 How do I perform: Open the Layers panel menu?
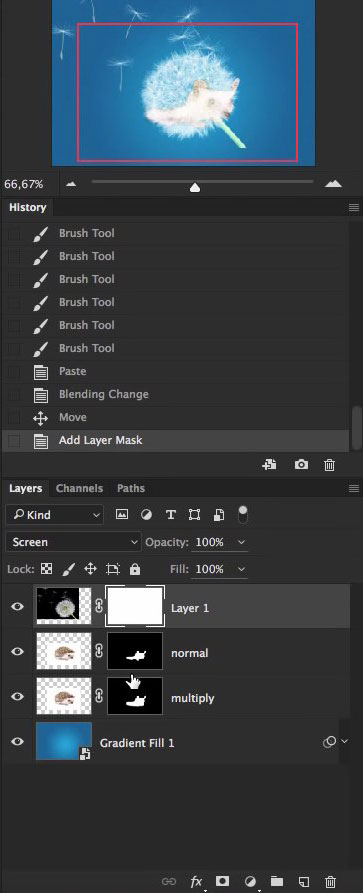[x=354, y=489]
